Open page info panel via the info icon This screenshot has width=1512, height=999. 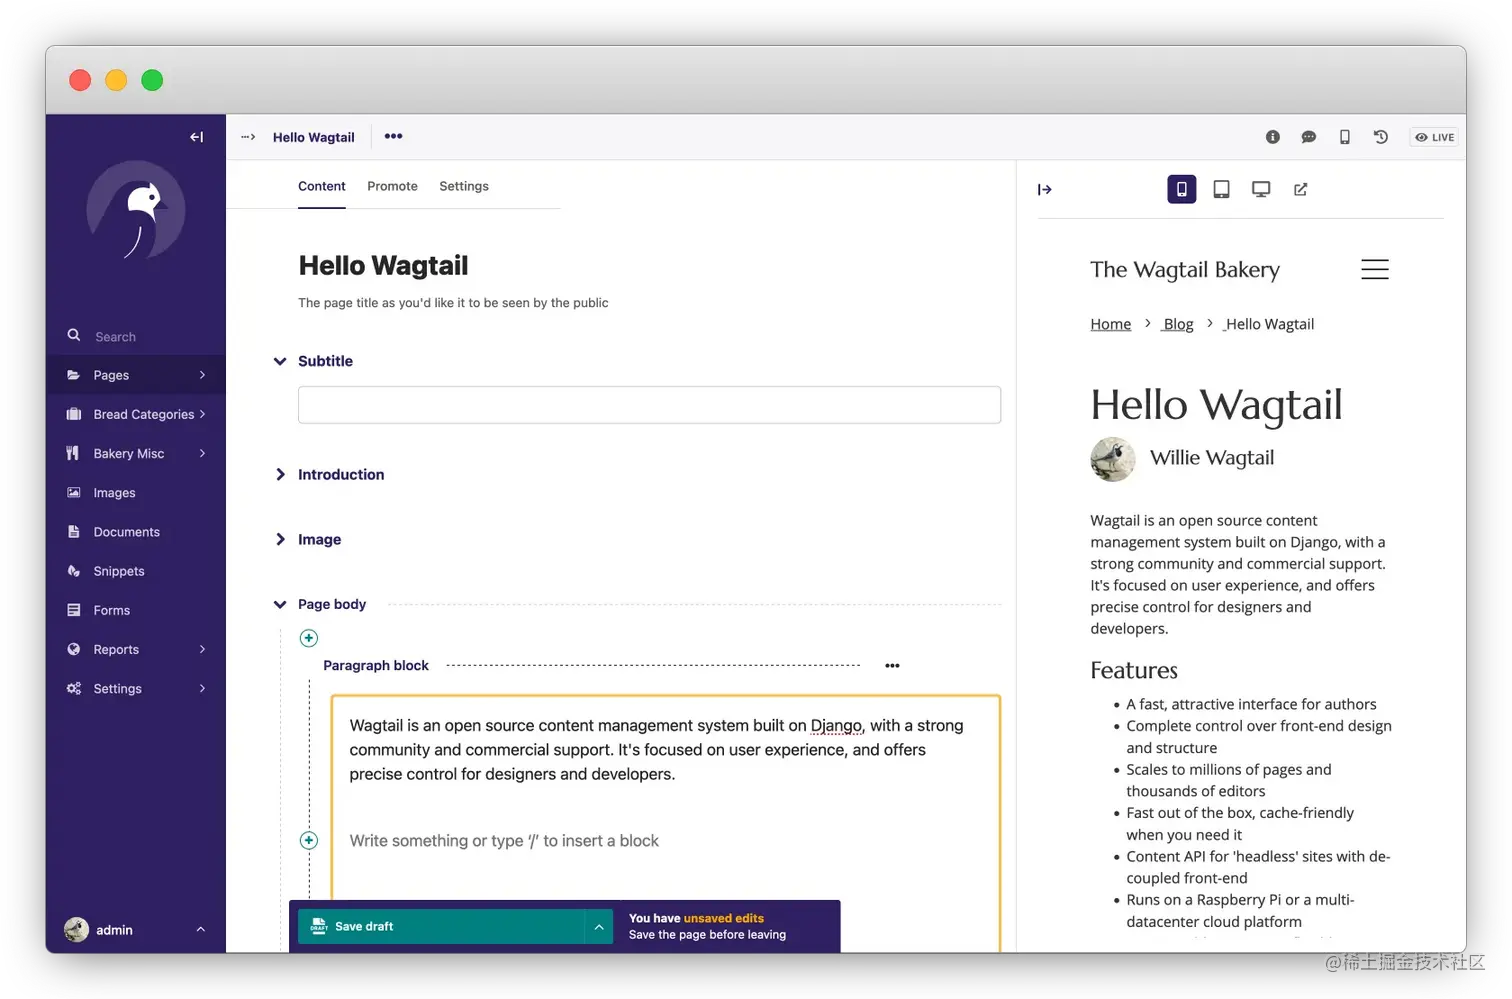(x=1272, y=137)
